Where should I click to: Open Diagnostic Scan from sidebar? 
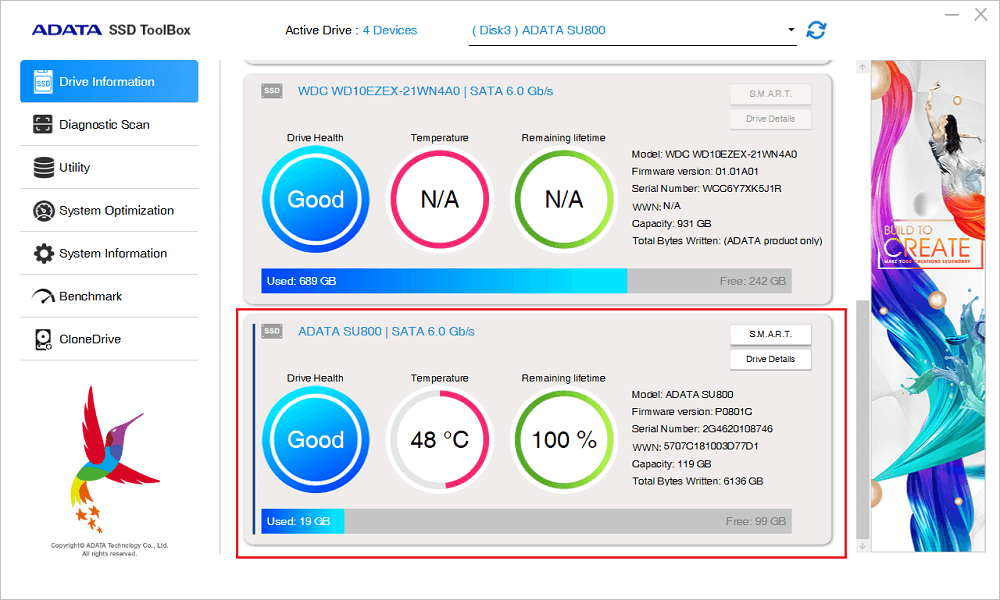(109, 124)
